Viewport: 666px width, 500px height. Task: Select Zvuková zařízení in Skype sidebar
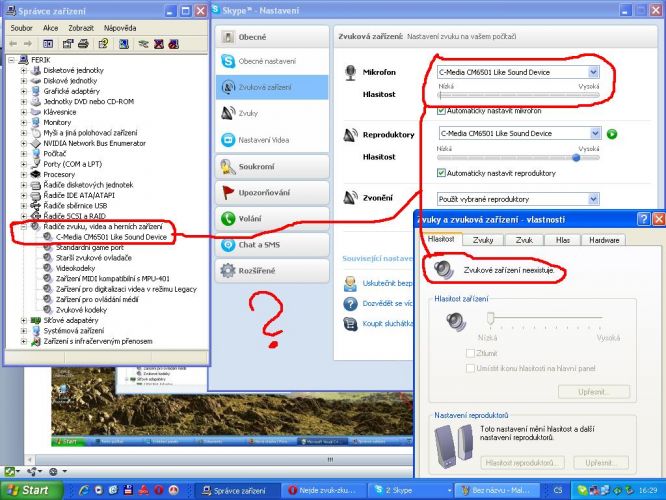(x=272, y=88)
